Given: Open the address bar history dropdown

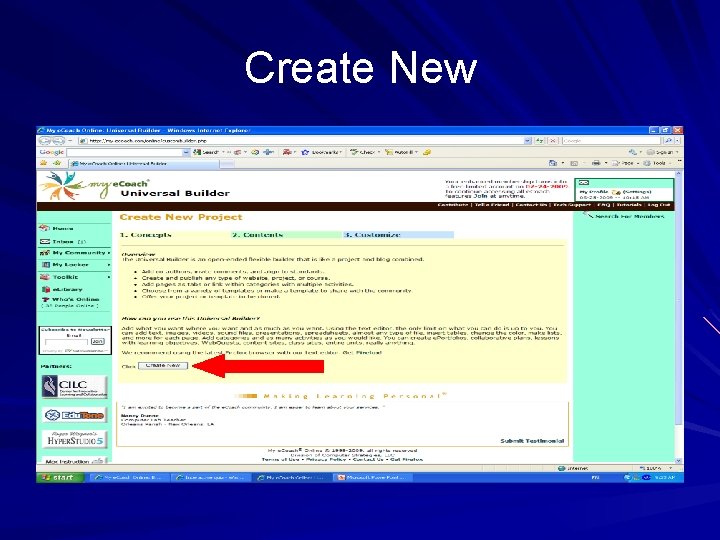Looking at the screenshot, I should pos(528,141).
